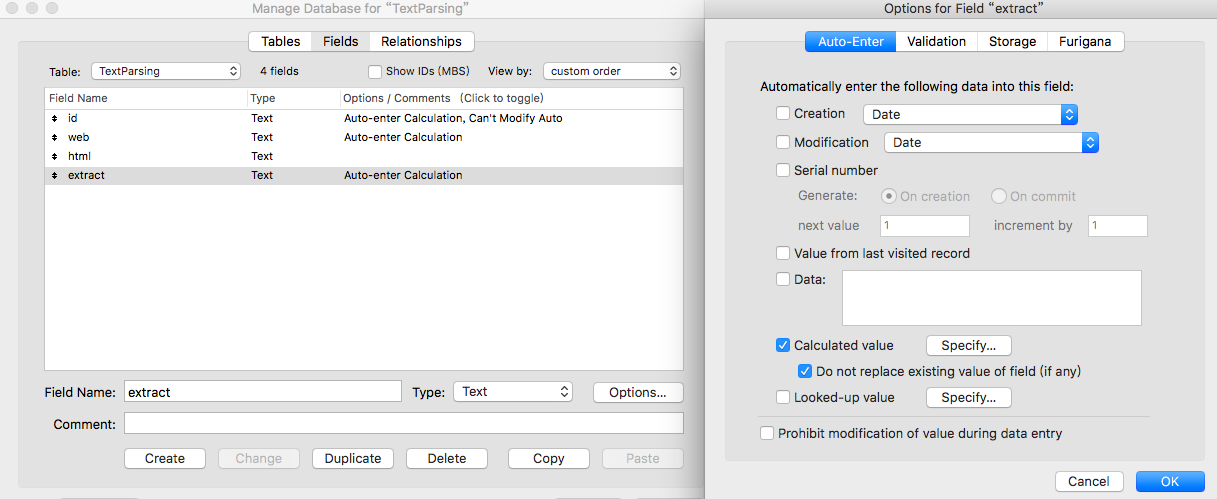Click reorder handle icon for html field
1217x499 pixels.
click(x=54, y=156)
